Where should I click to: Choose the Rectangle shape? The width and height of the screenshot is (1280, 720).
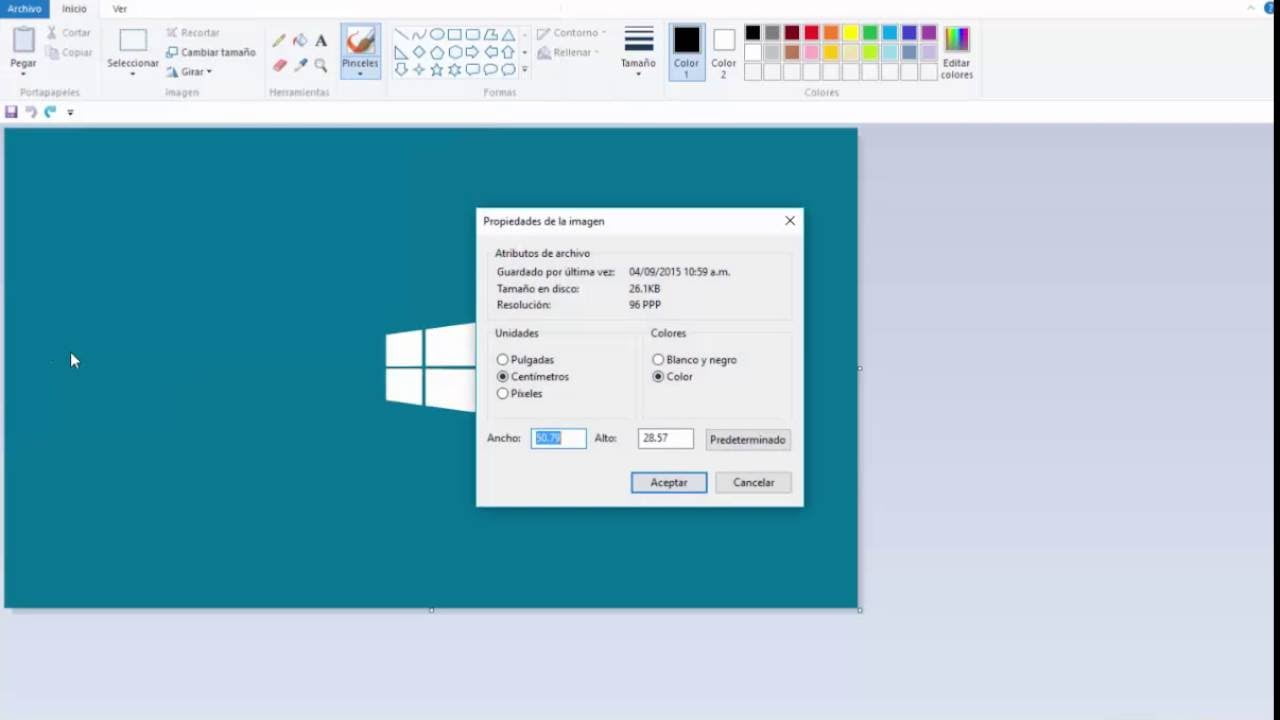click(455, 34)
